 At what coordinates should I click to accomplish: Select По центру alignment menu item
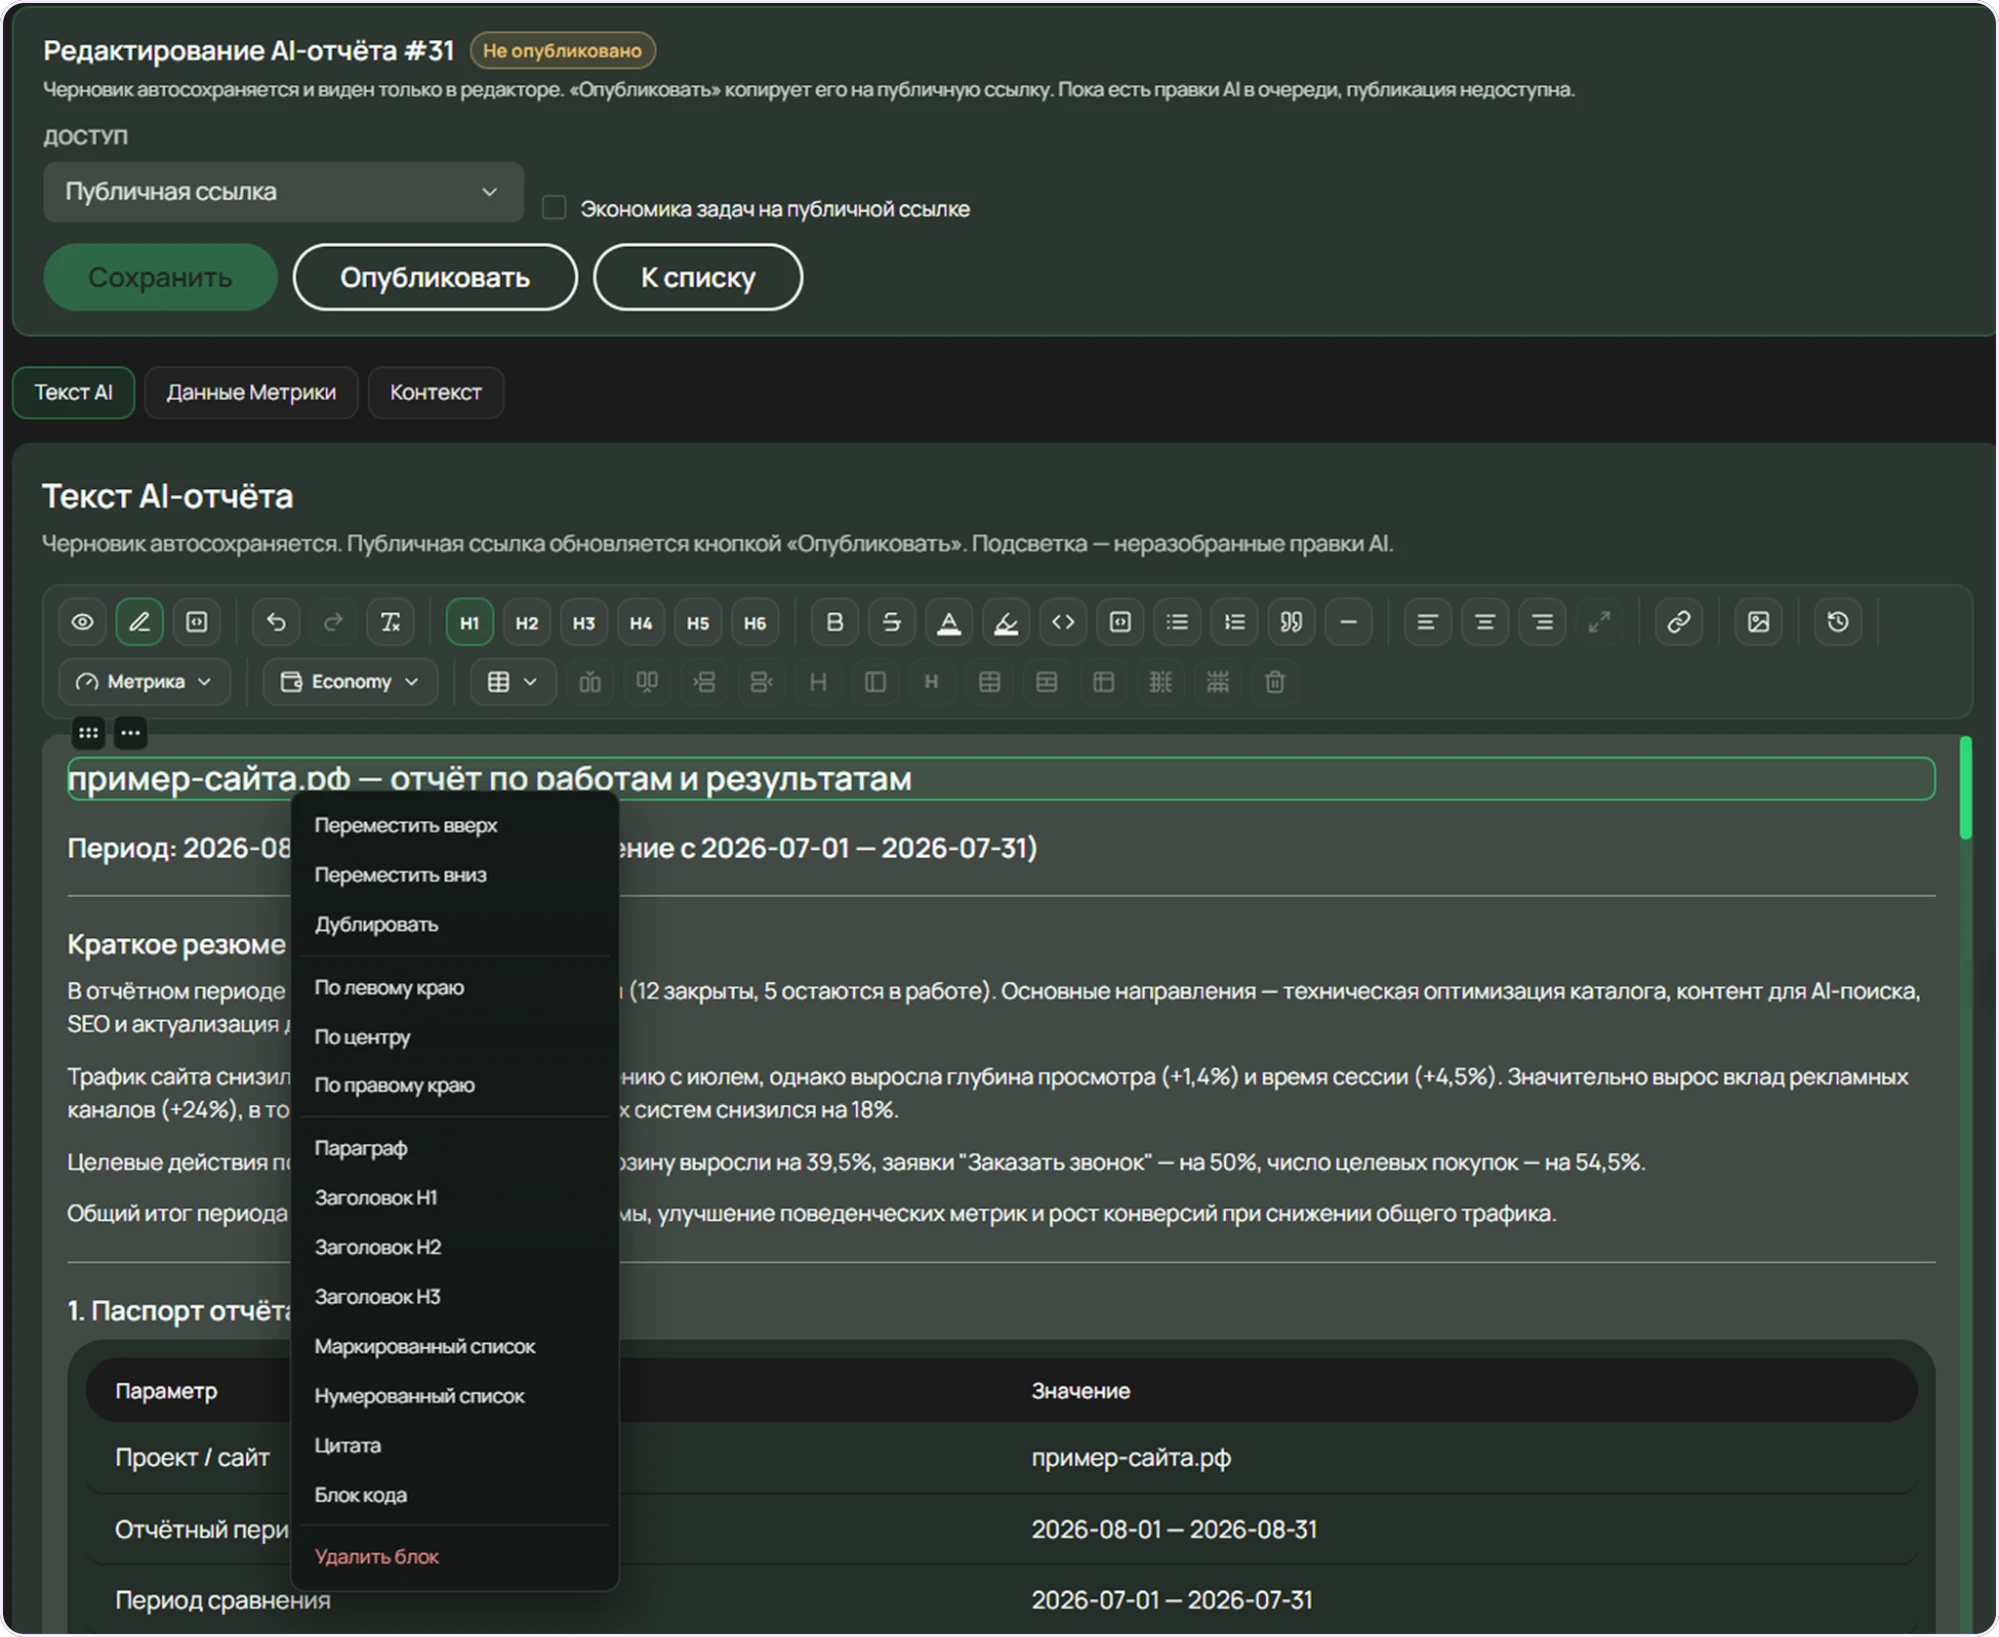coord(454,1037)
